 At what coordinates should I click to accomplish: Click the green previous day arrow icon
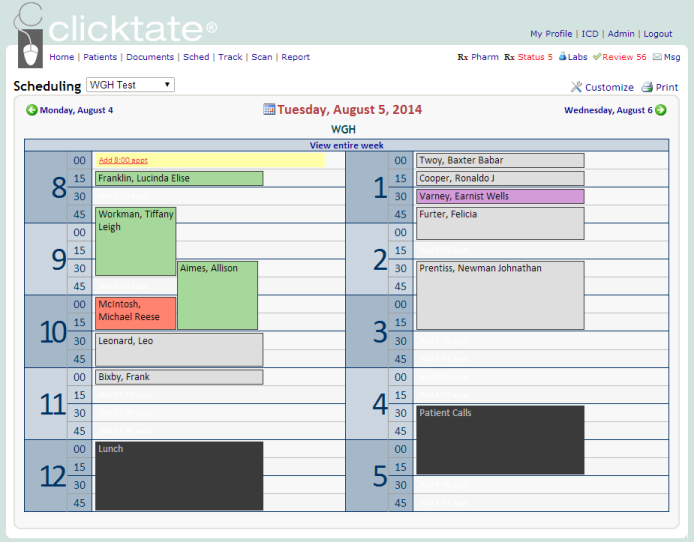tap(32, 110)
